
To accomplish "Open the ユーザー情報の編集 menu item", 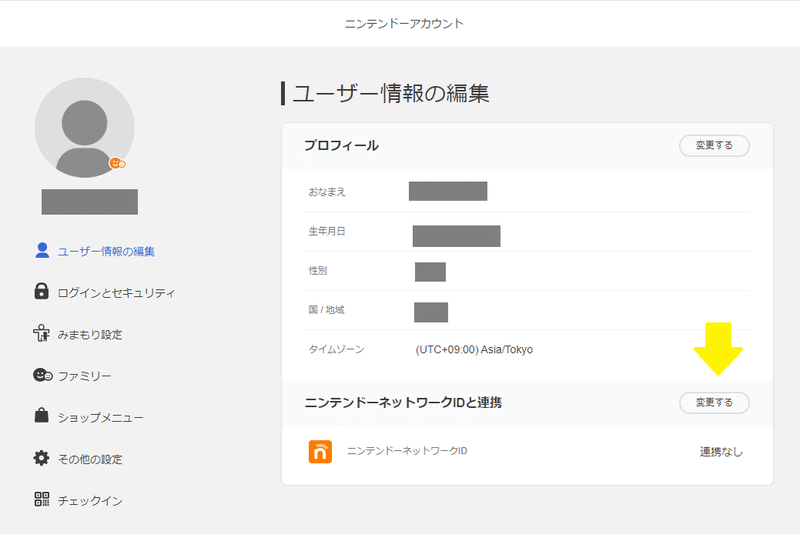I will 106,251.
